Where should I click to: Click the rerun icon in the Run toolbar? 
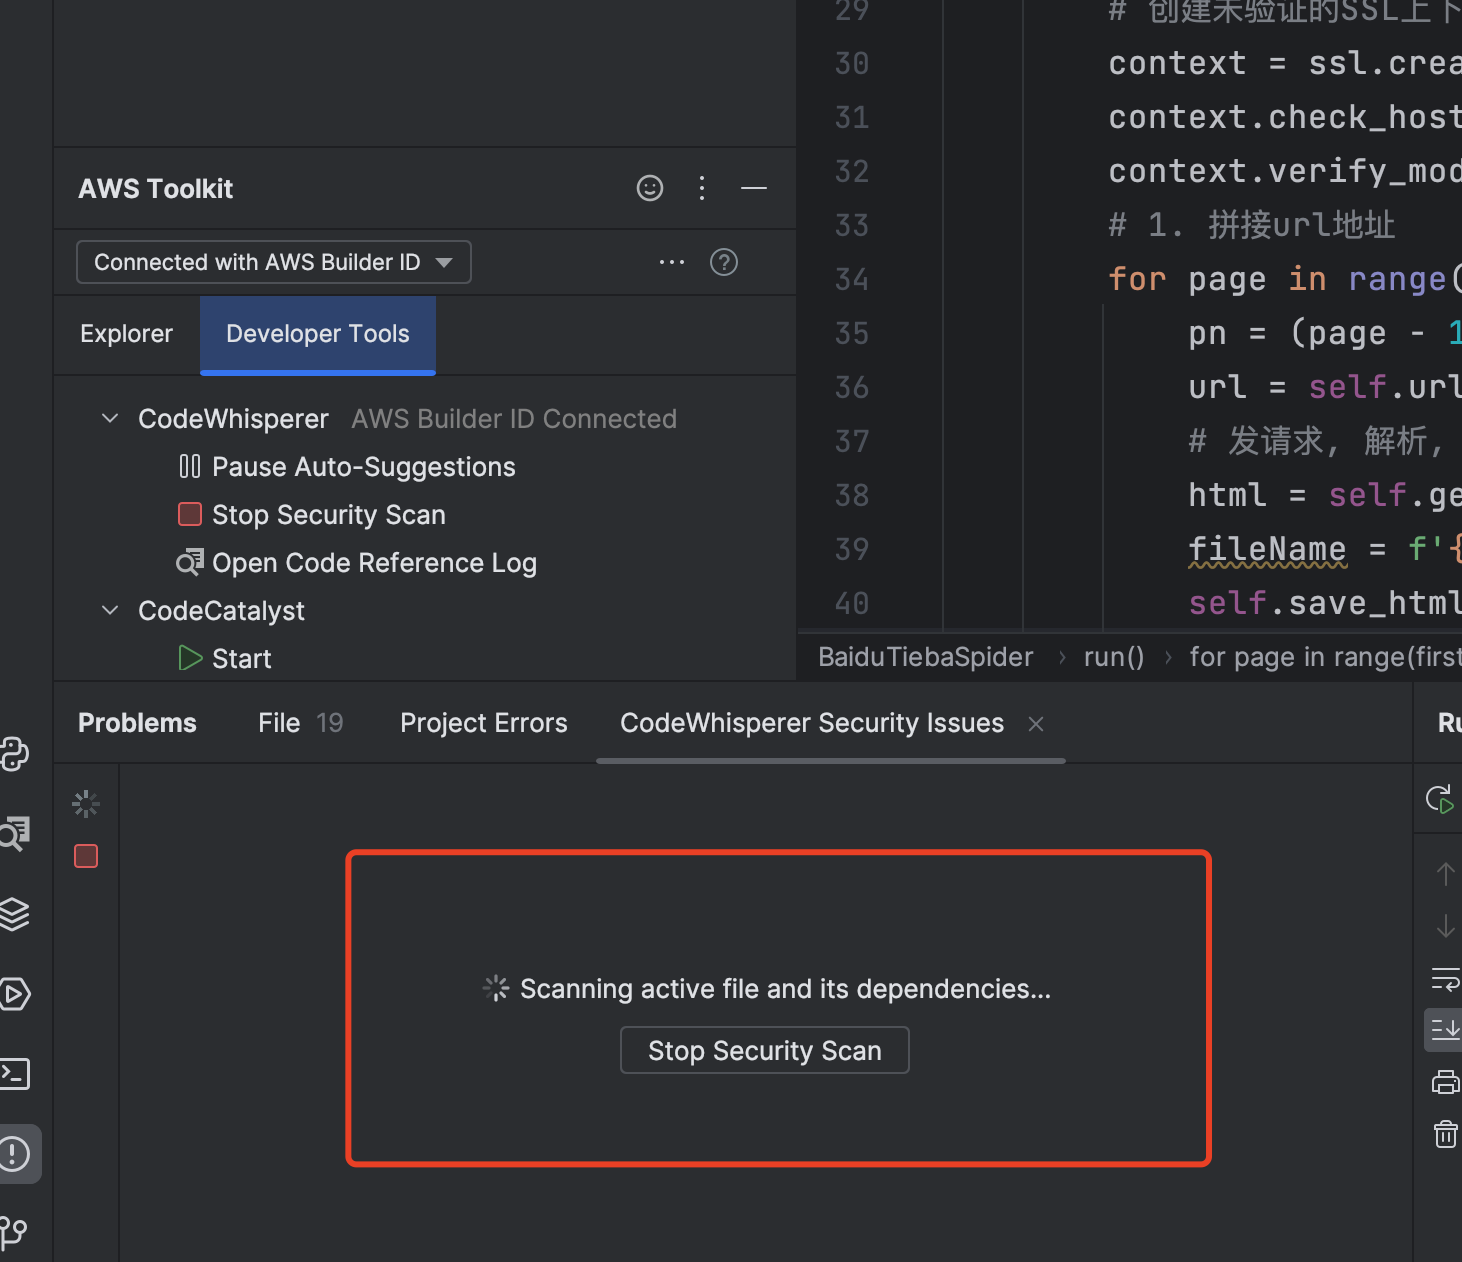1440,799
